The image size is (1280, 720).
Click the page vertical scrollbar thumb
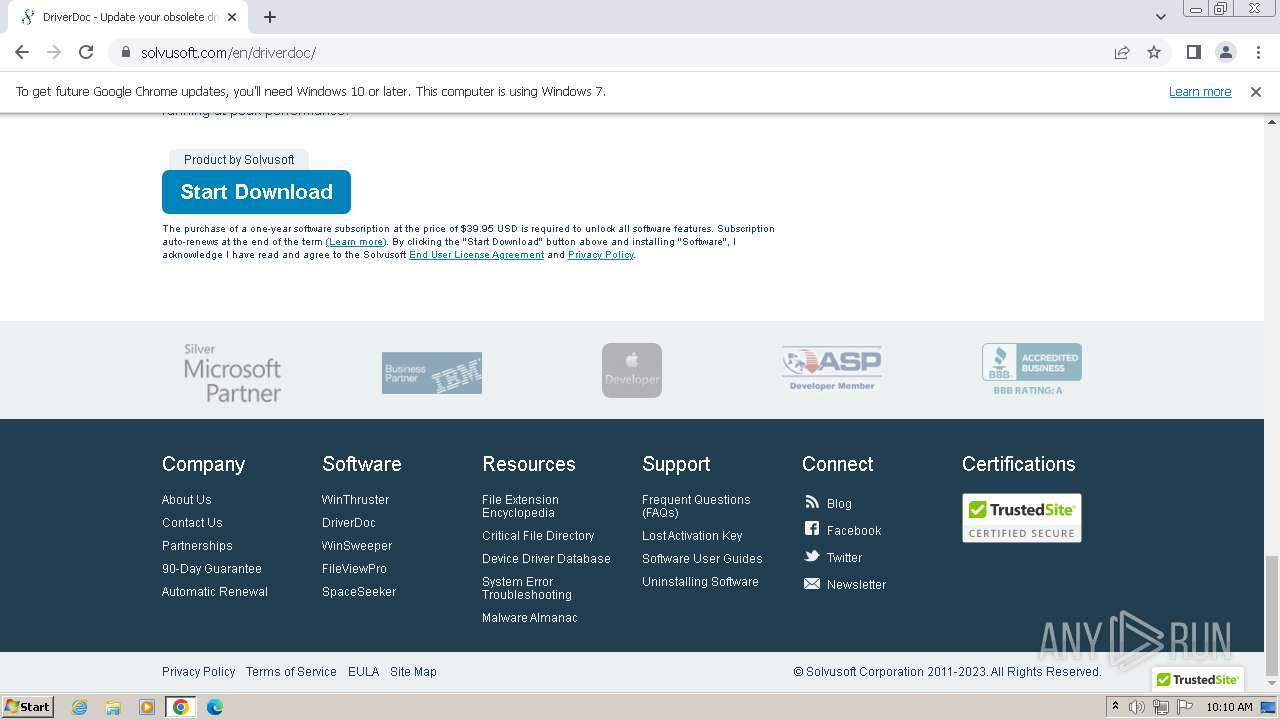pyautogui.click(x=1271, y=614)
